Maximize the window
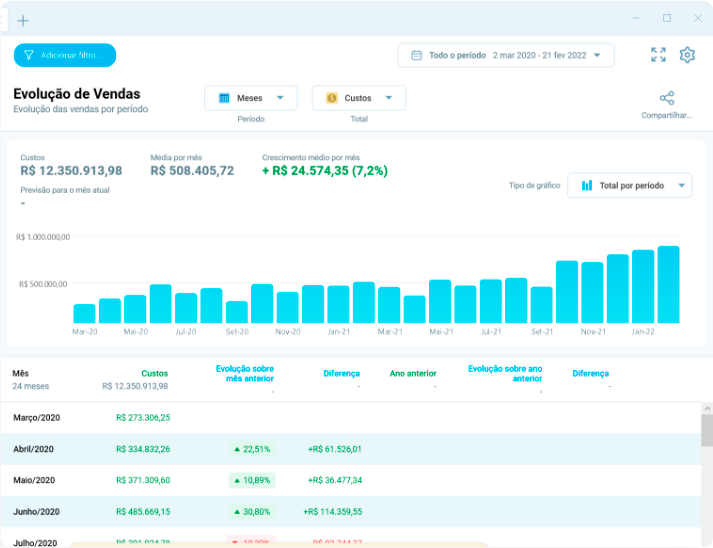This screenshot has height=548, width=713. pyautogui.click(x=667, y=18)
